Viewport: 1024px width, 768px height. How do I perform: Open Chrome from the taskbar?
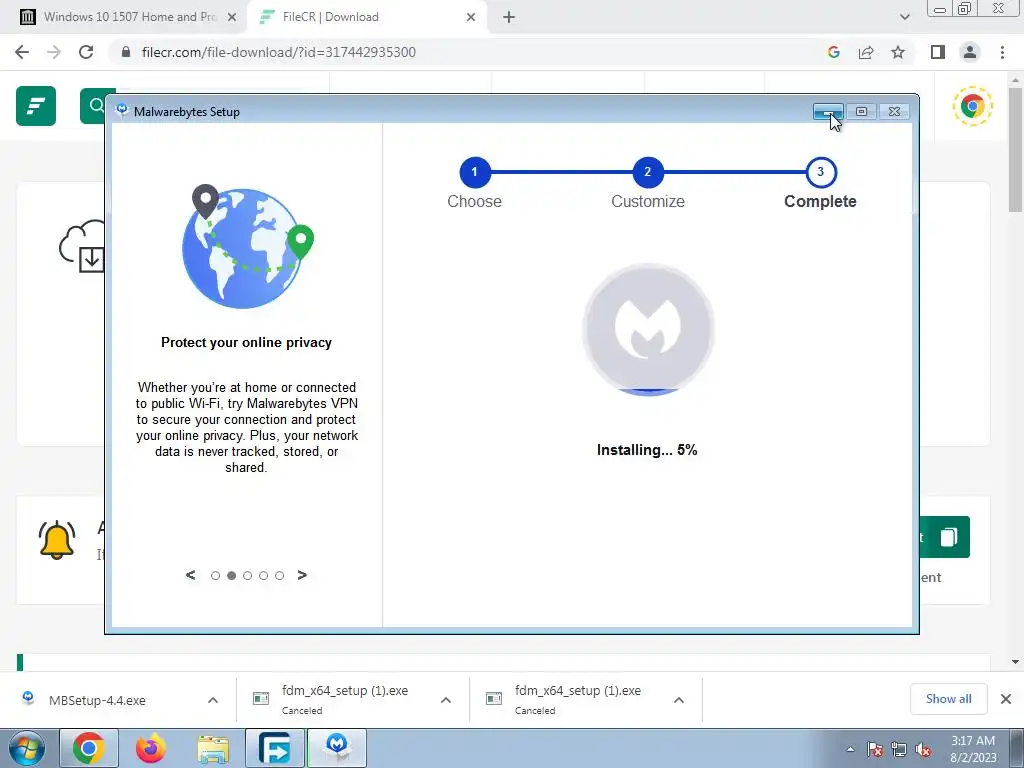click(x=89, y=748)
